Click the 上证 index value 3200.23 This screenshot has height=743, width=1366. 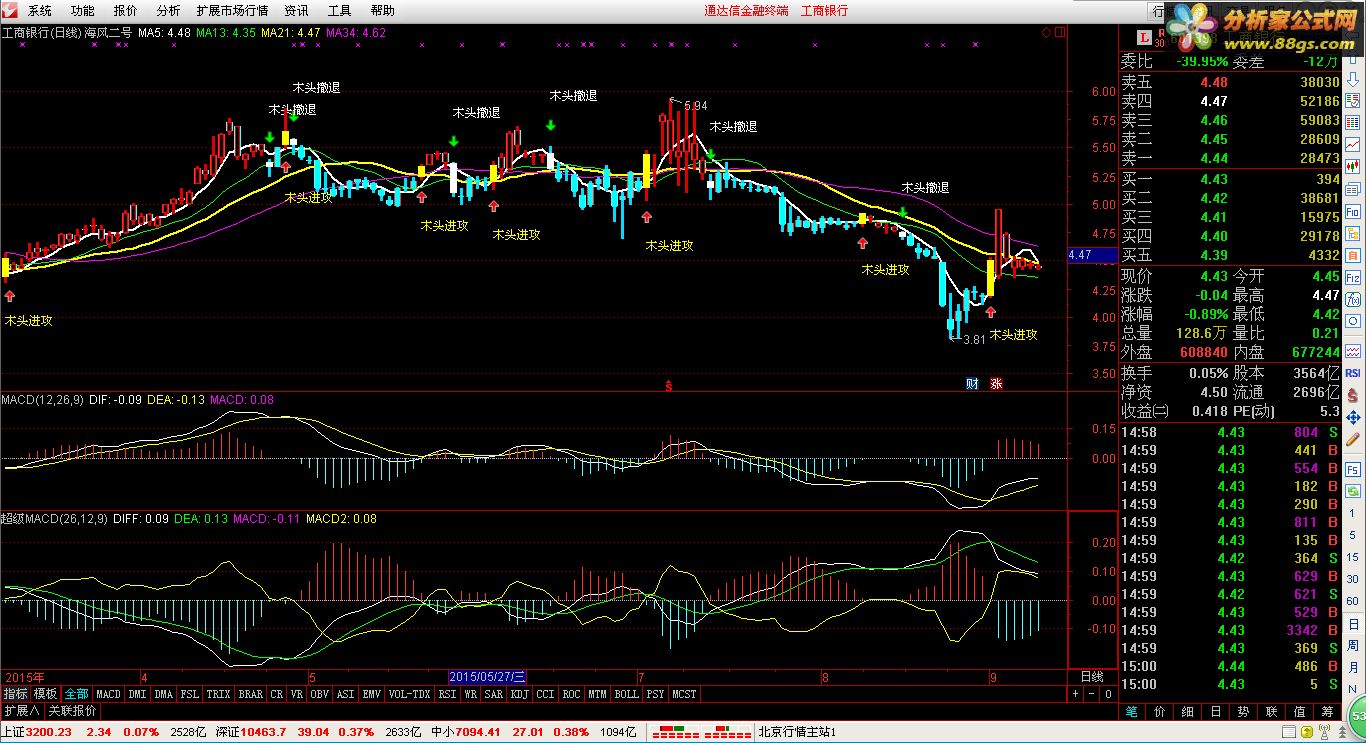click(49, 733)
